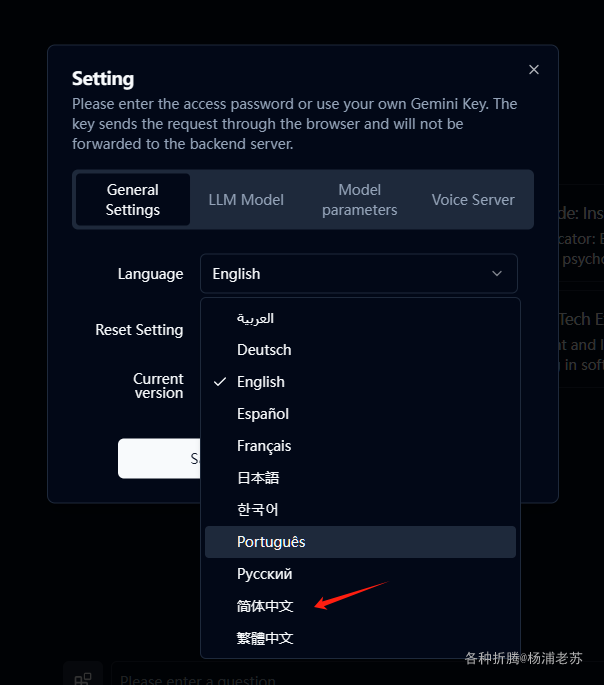Select العربية from the language list

coord(256,318)
